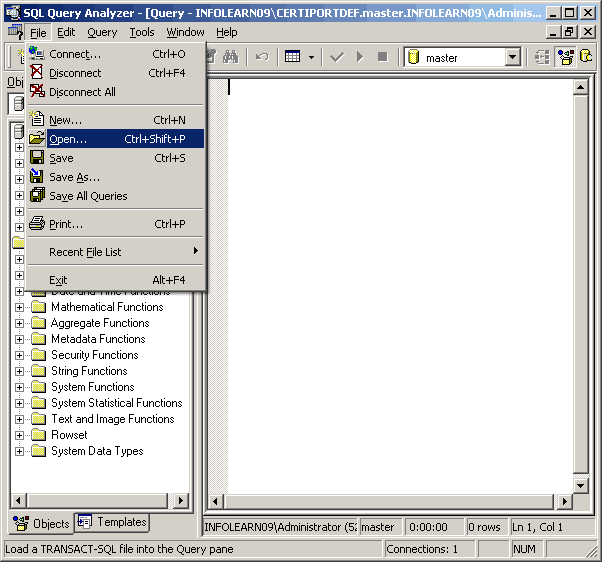
Task: Click the Object Browser right scroll arrow
Action: point(180,501)
